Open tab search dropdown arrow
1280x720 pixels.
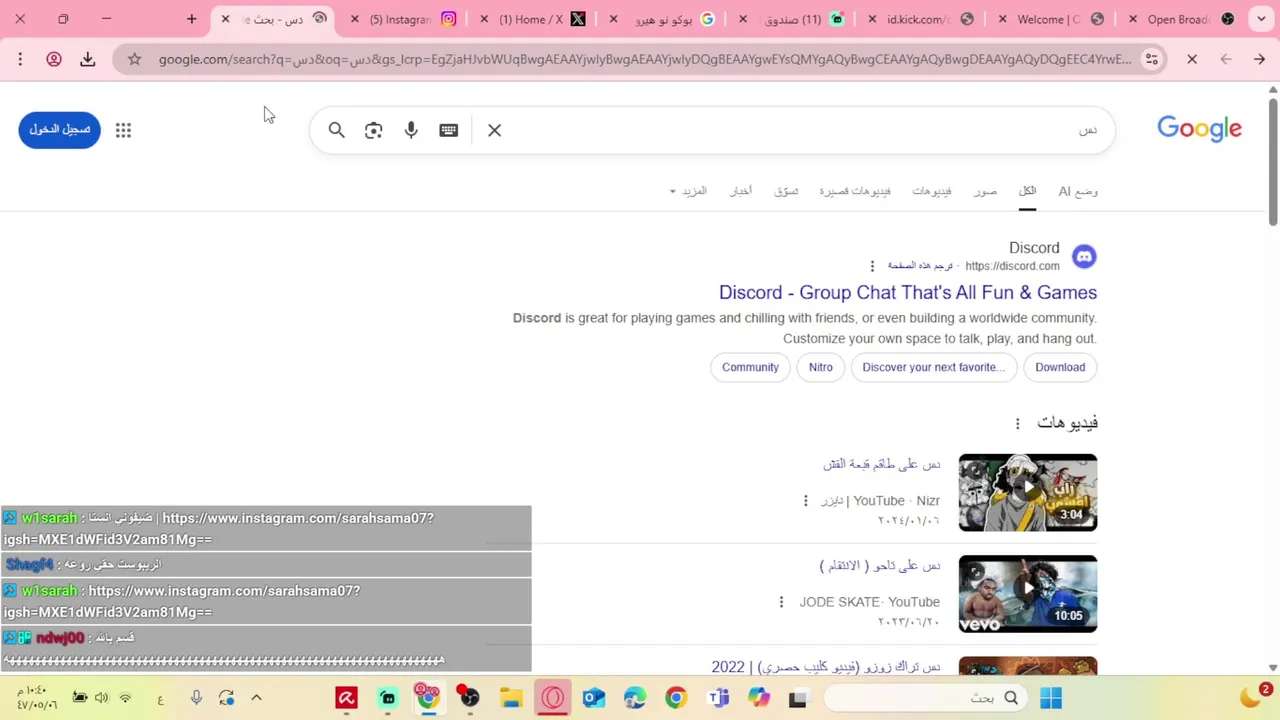coord(1261,19)
